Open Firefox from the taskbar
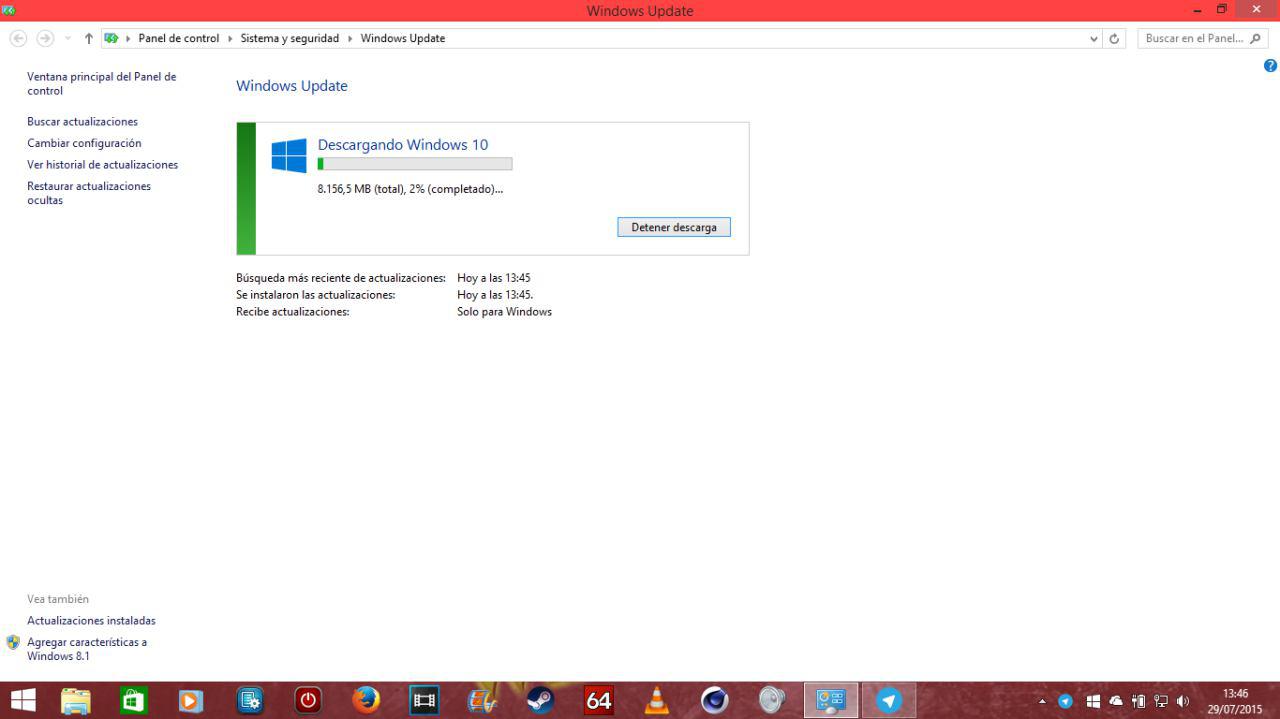Screen dimensions: 1280x719 [x=366, y=700]
